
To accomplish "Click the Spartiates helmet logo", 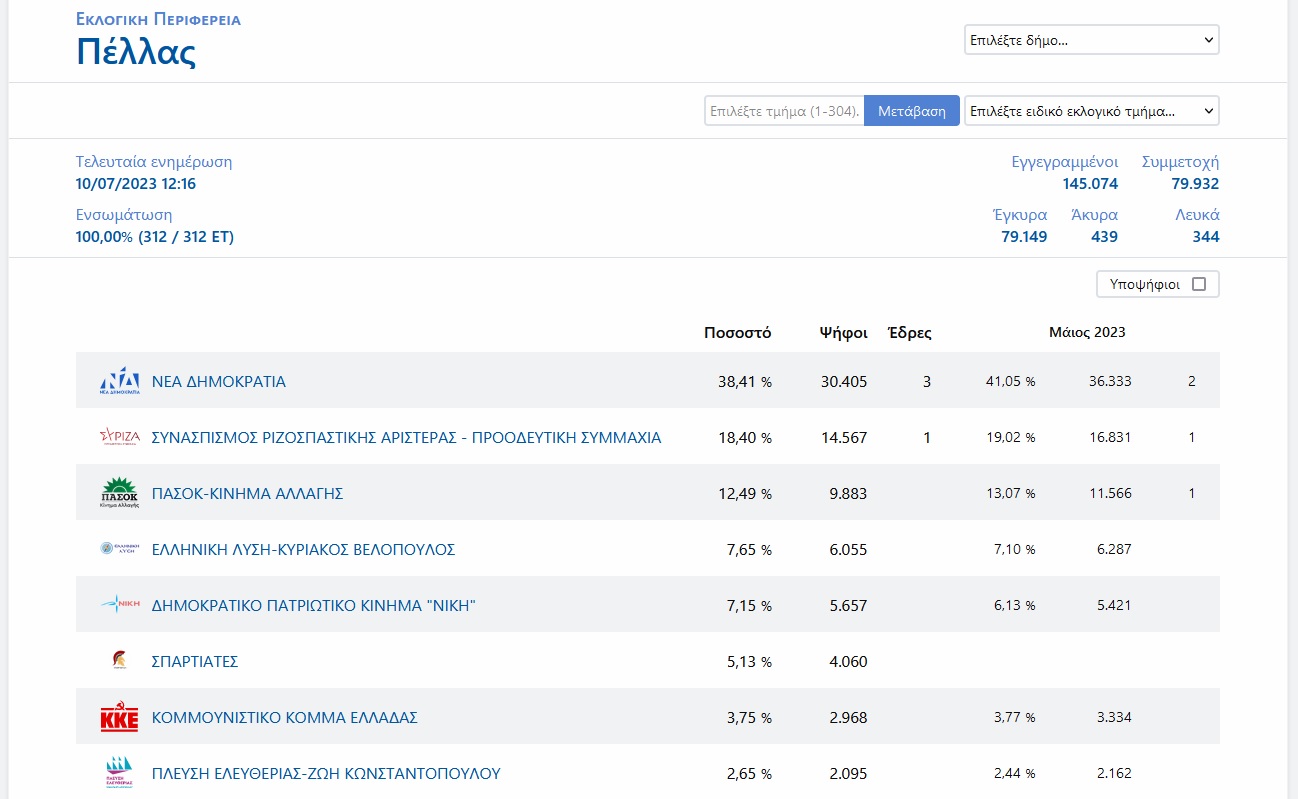I will pos(119,660).
